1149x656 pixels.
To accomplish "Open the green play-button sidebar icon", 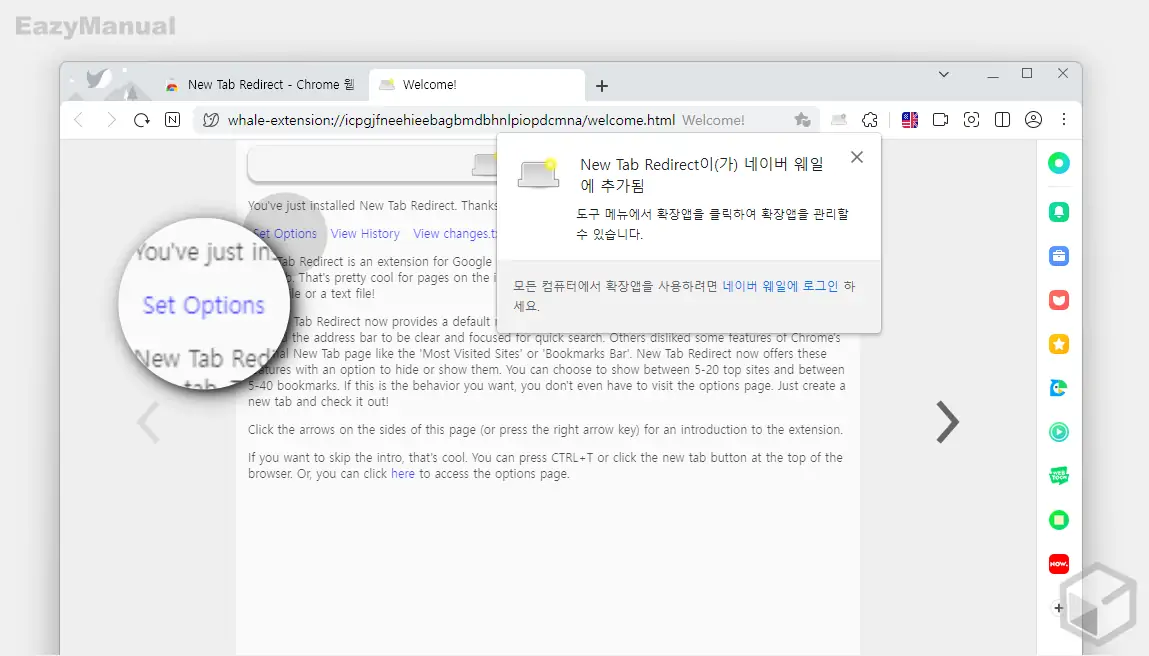I will (x=1059, y=432).
